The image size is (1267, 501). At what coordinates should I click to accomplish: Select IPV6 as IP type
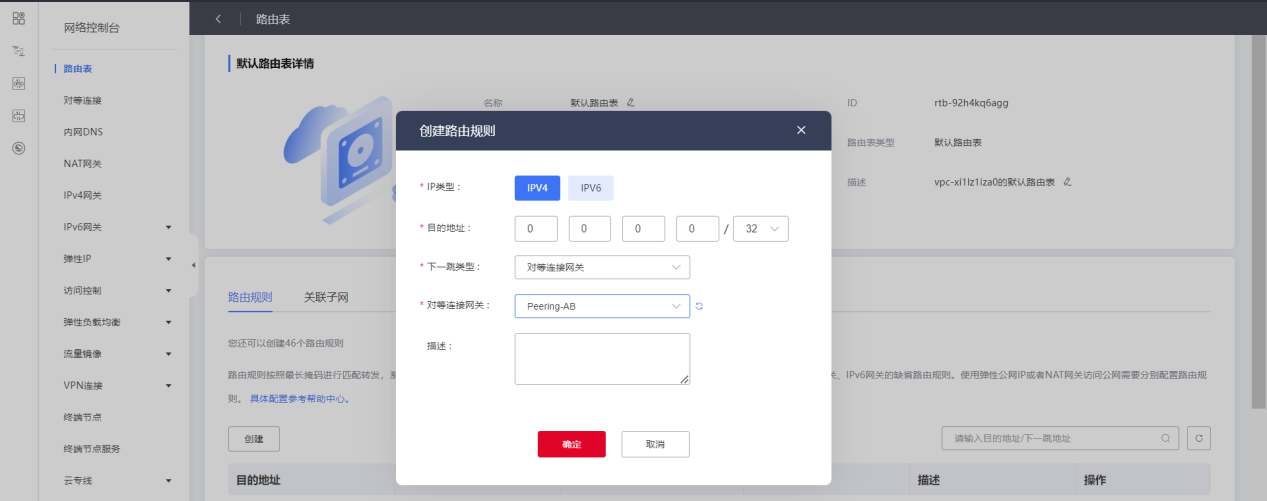(590, 188)
